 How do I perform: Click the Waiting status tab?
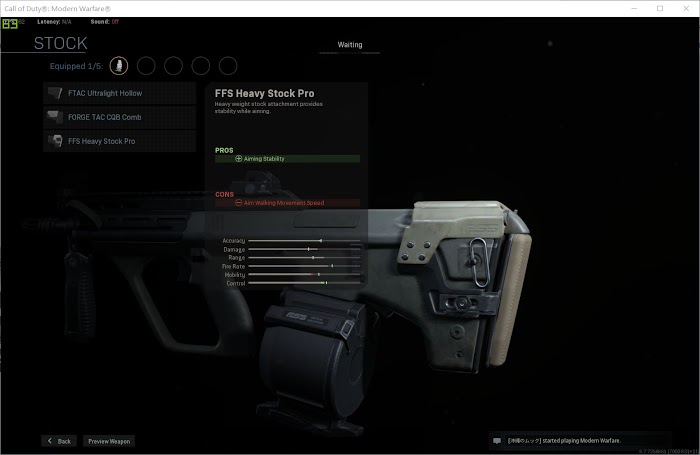click(x=350, y=45)
